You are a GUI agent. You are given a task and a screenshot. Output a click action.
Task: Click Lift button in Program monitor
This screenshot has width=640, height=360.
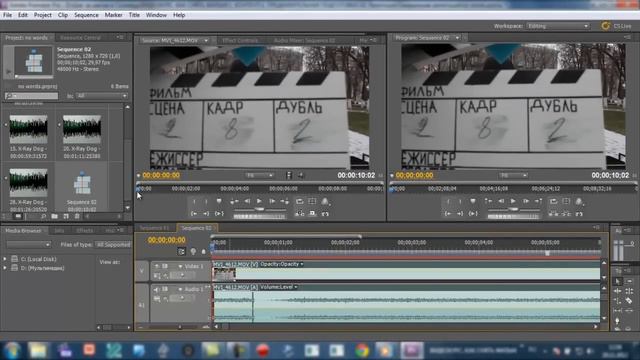point(554,213)
